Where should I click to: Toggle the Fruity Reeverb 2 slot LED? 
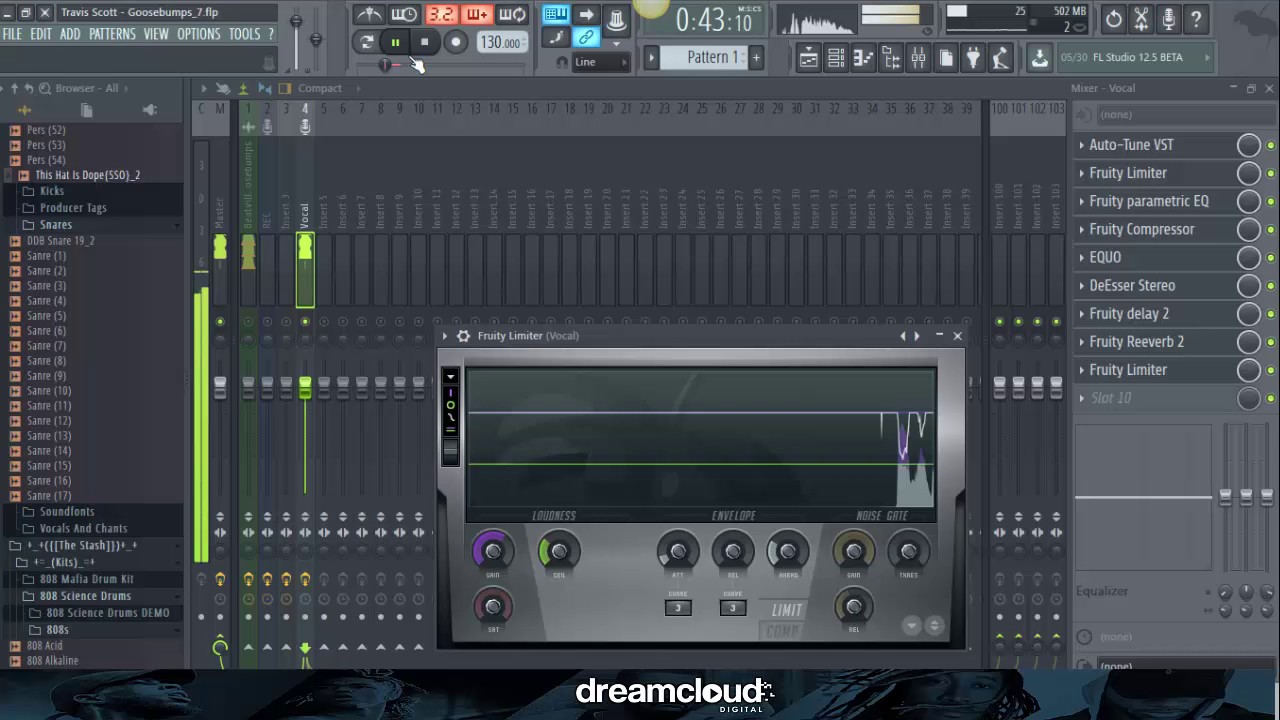pos(1270,341)
